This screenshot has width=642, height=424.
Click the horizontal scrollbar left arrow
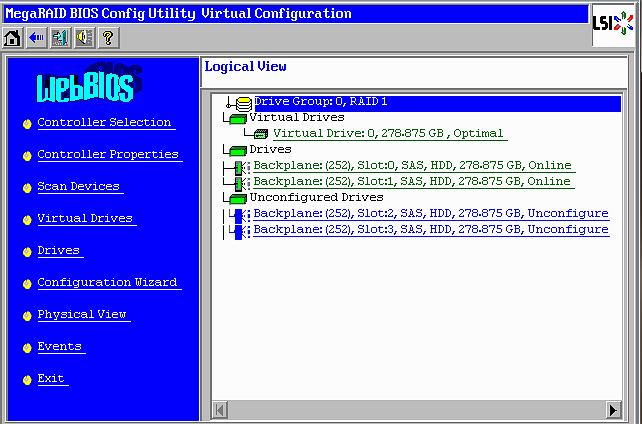(x=219, y=410)
